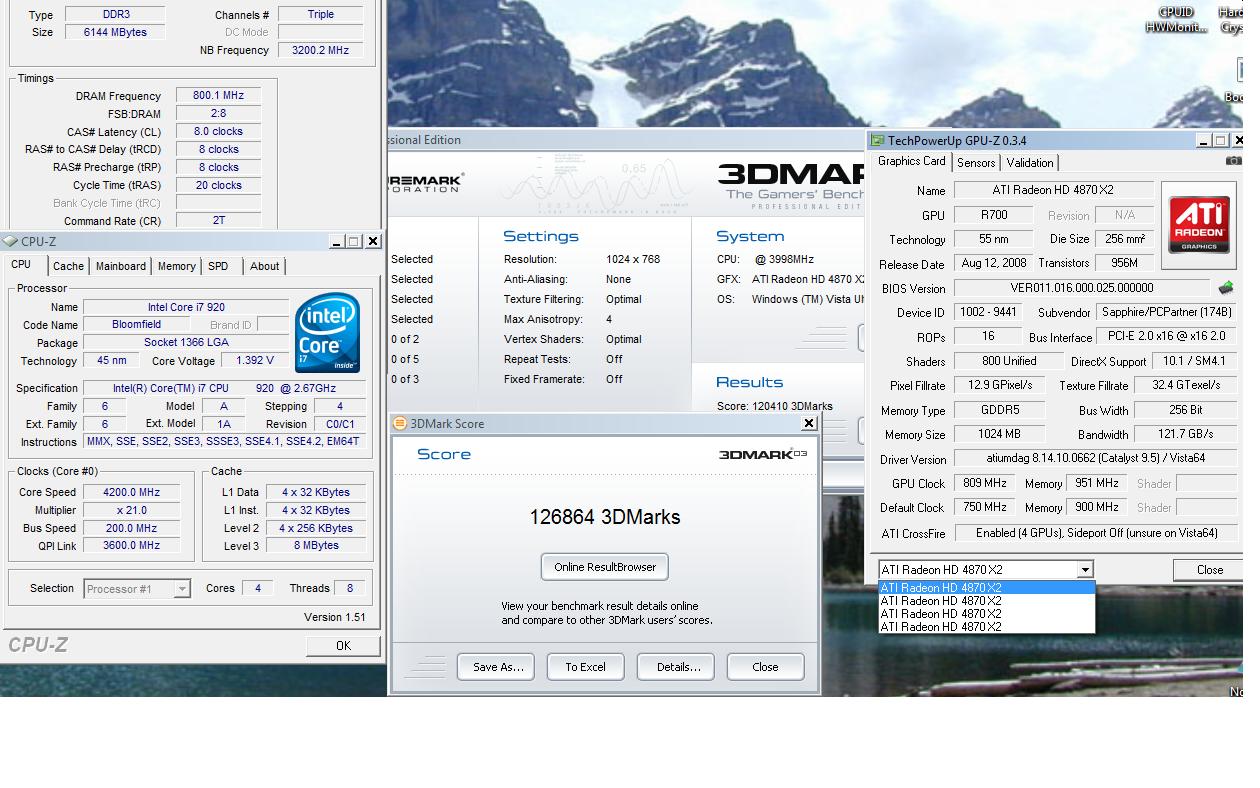Open the GPU selection dropdown arrow in GPU-Z
The height and width of the screenshot is (788, 1260).
[1085, 570]
